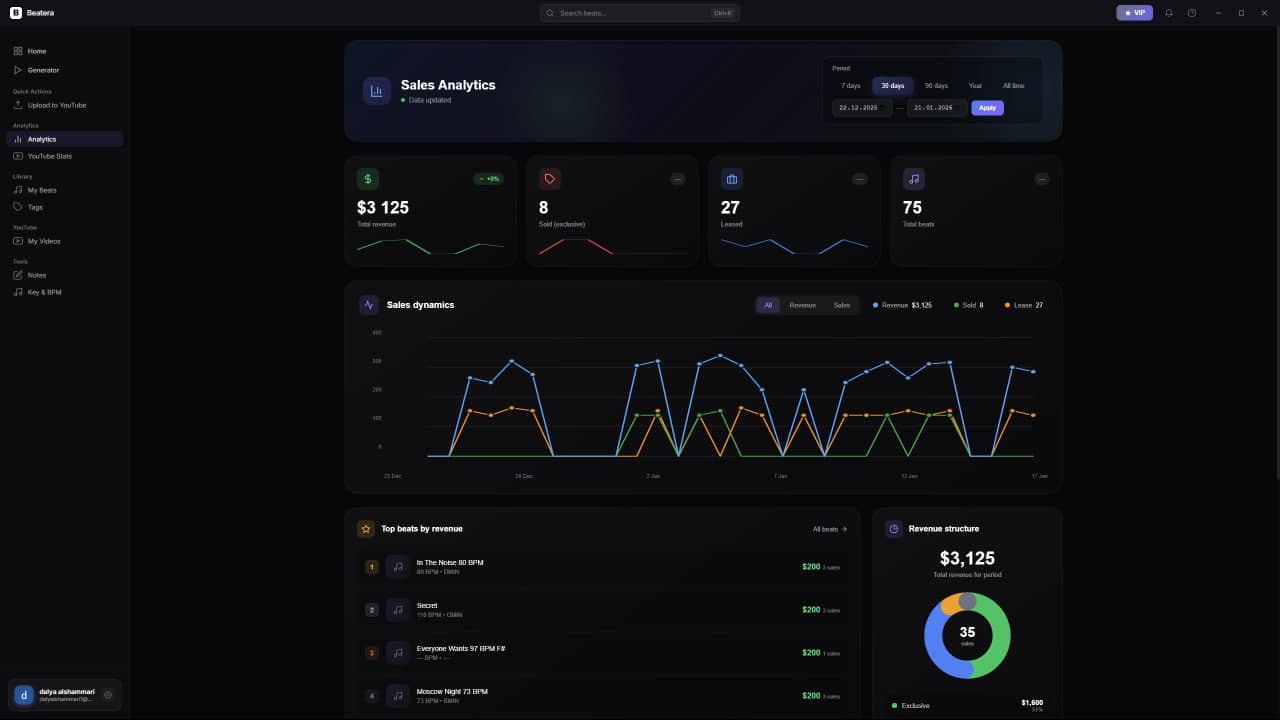Open the Notes tool in sidebar
1280x720 pixels.
coord(35,275)
